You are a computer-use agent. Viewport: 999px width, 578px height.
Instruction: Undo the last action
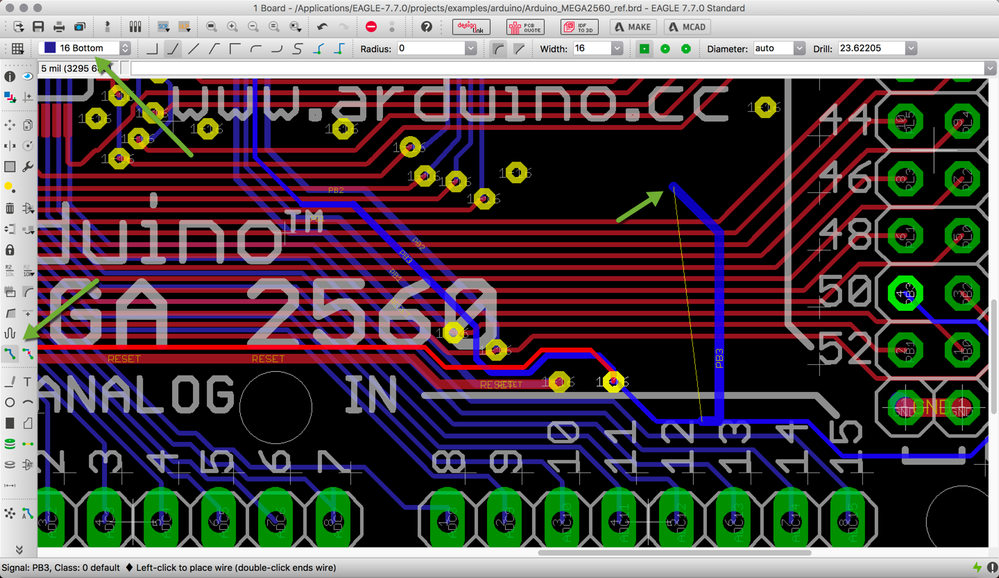coord(322,27)
